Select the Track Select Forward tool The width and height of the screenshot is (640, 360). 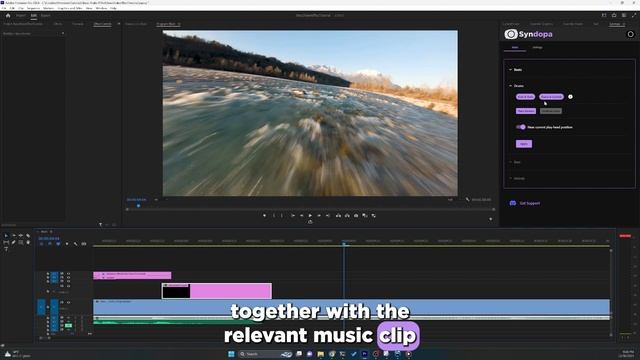point(13,236)
